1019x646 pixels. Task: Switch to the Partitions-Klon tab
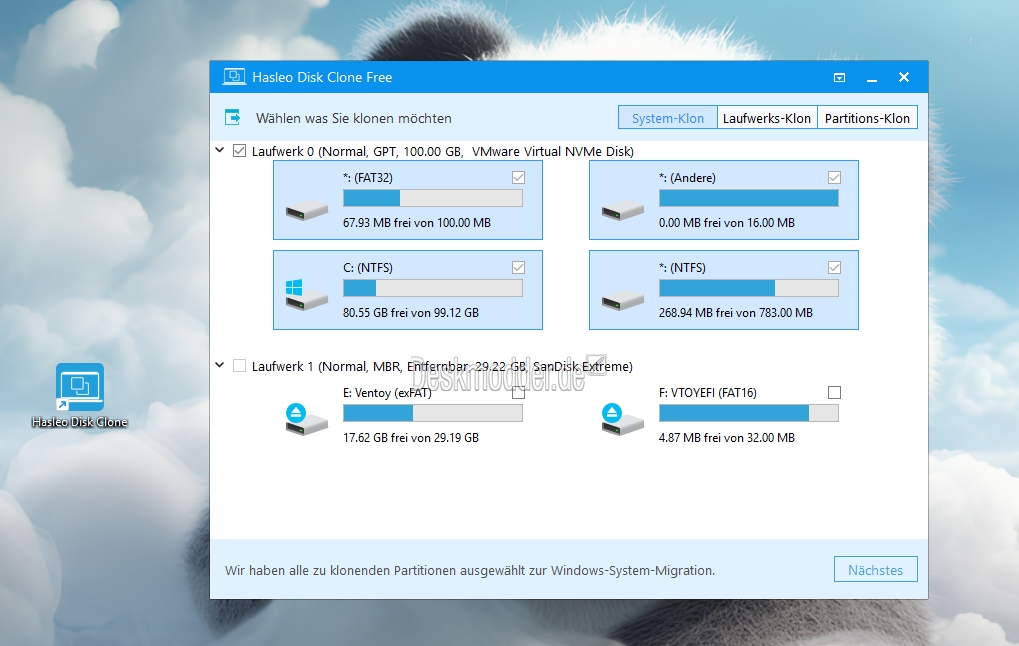(x=867, y=118)
